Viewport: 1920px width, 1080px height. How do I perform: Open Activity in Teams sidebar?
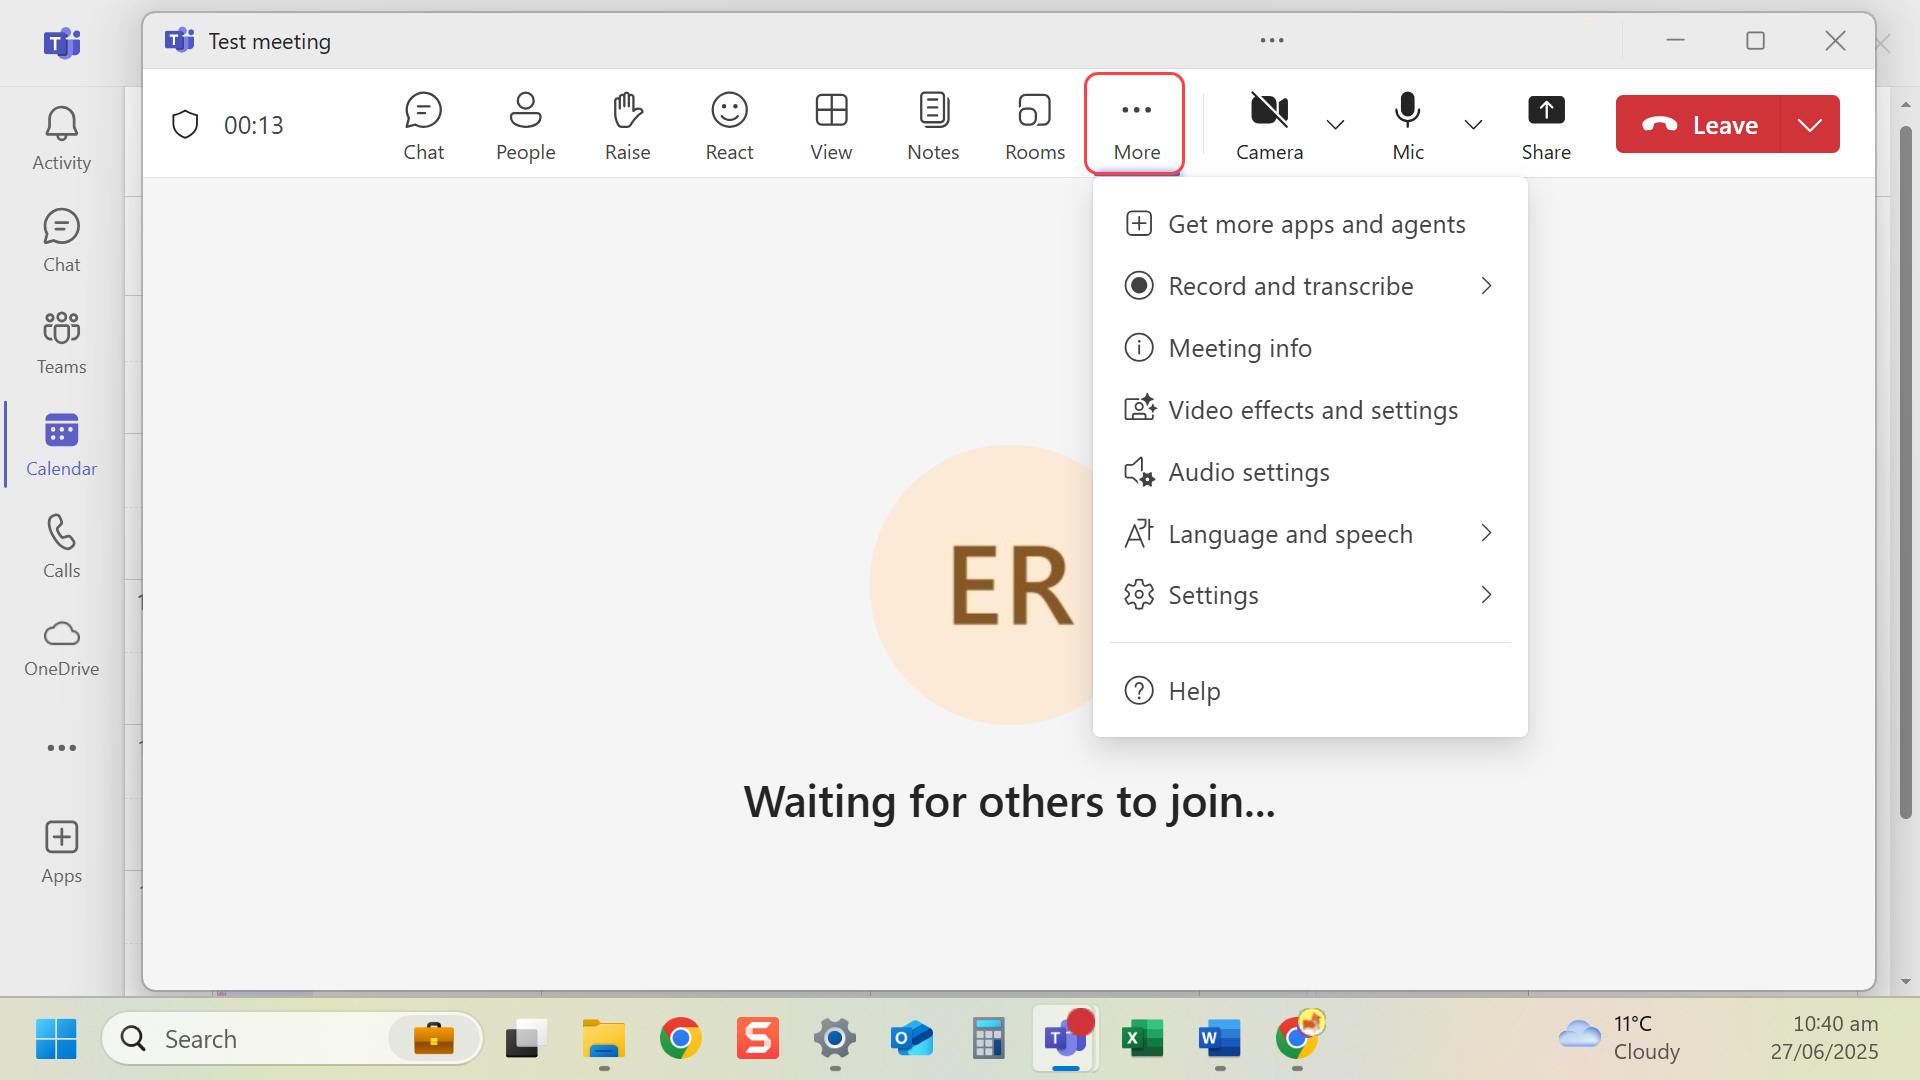61,139
